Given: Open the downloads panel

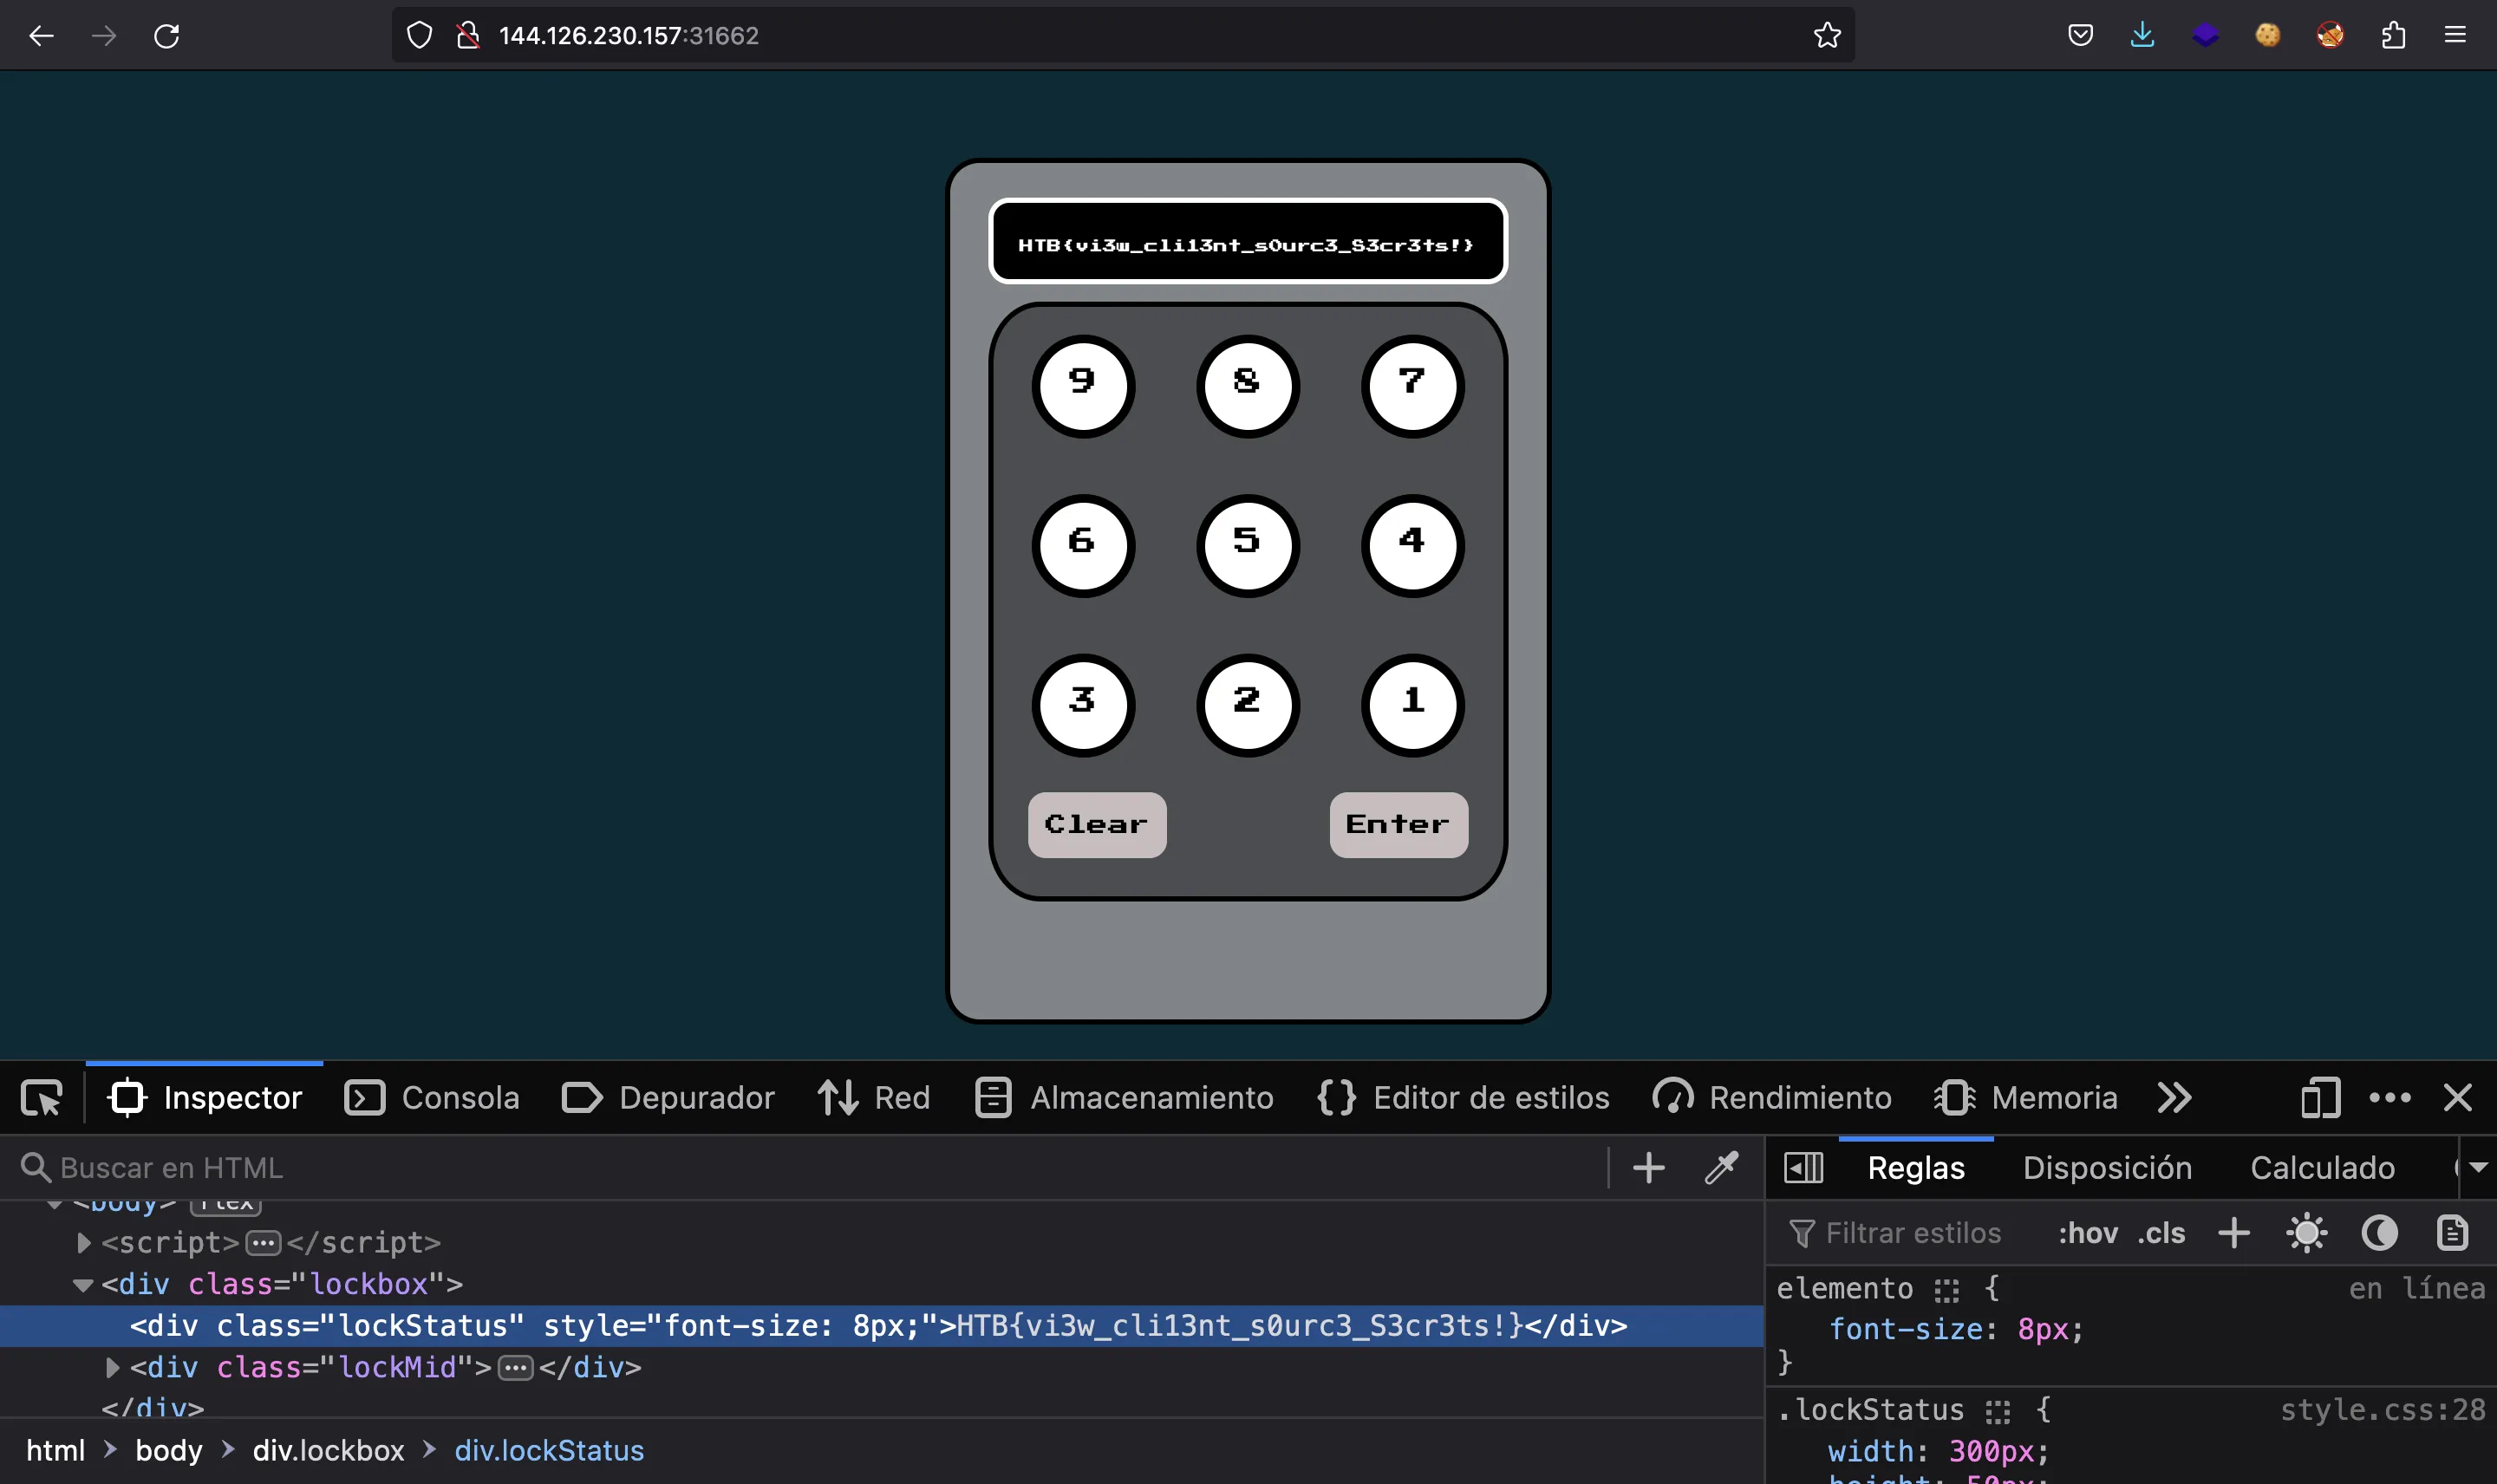Looking at the screenshot, I should pyautogui.click(x=2142, y=36).
